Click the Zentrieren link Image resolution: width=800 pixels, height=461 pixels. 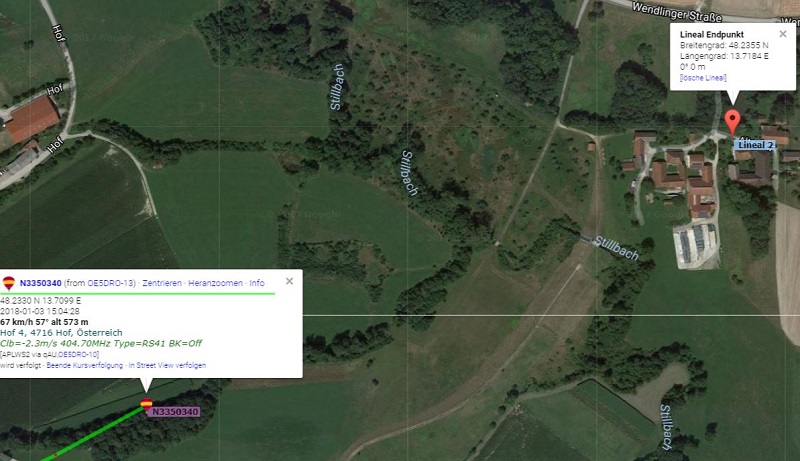coord(162,283)
